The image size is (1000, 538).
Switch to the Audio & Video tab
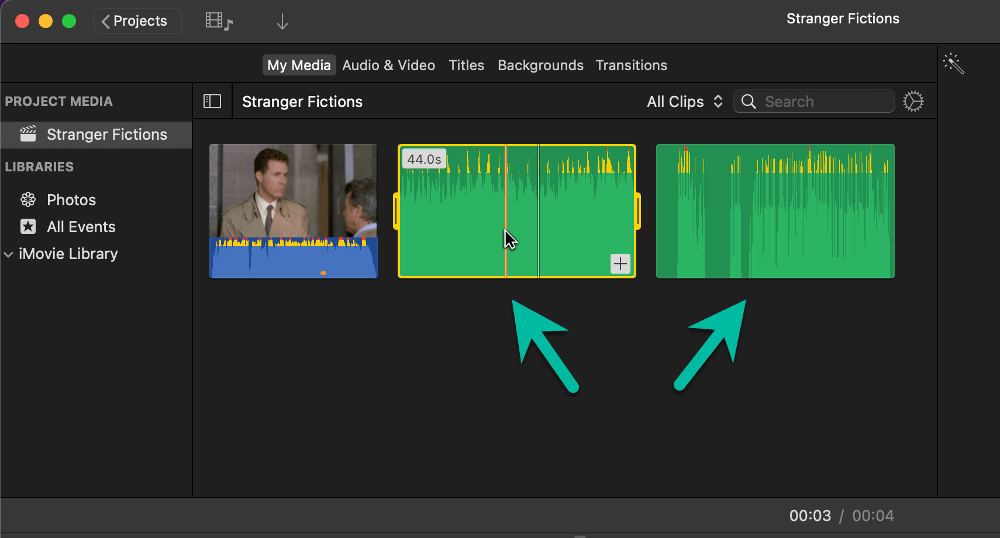coord(388,65)
